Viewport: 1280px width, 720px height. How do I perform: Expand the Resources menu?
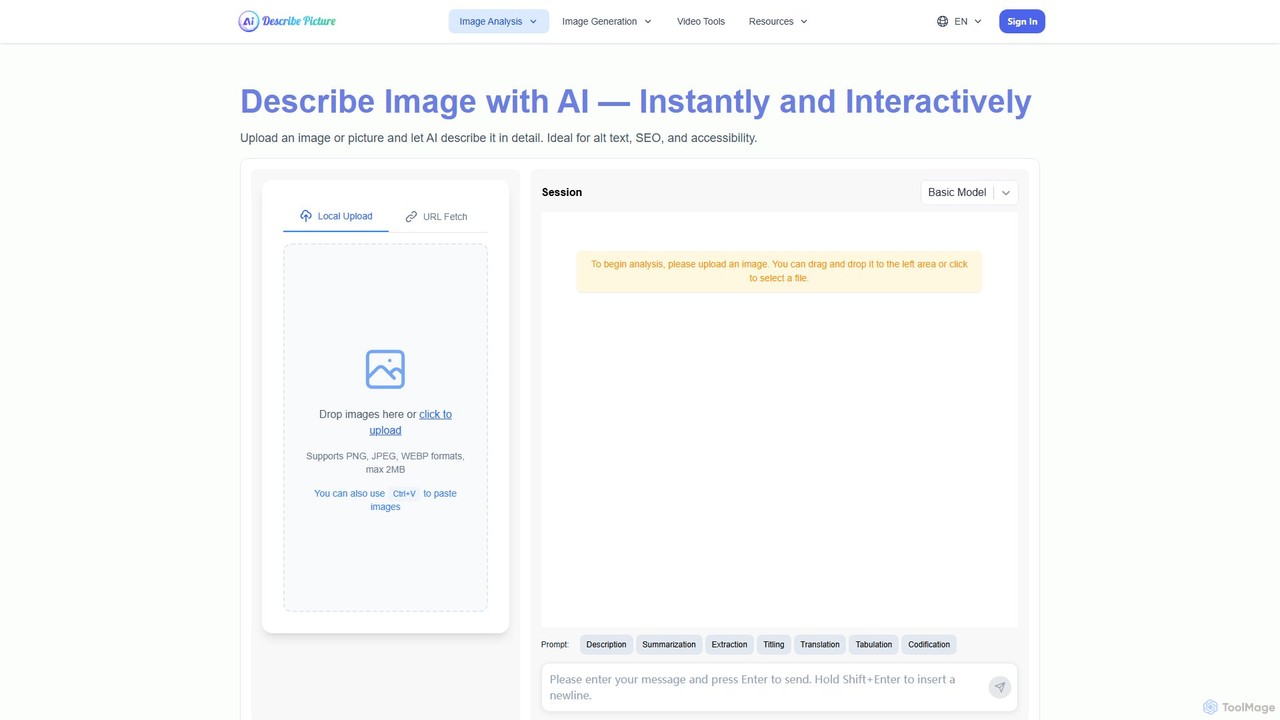point(778,21)
